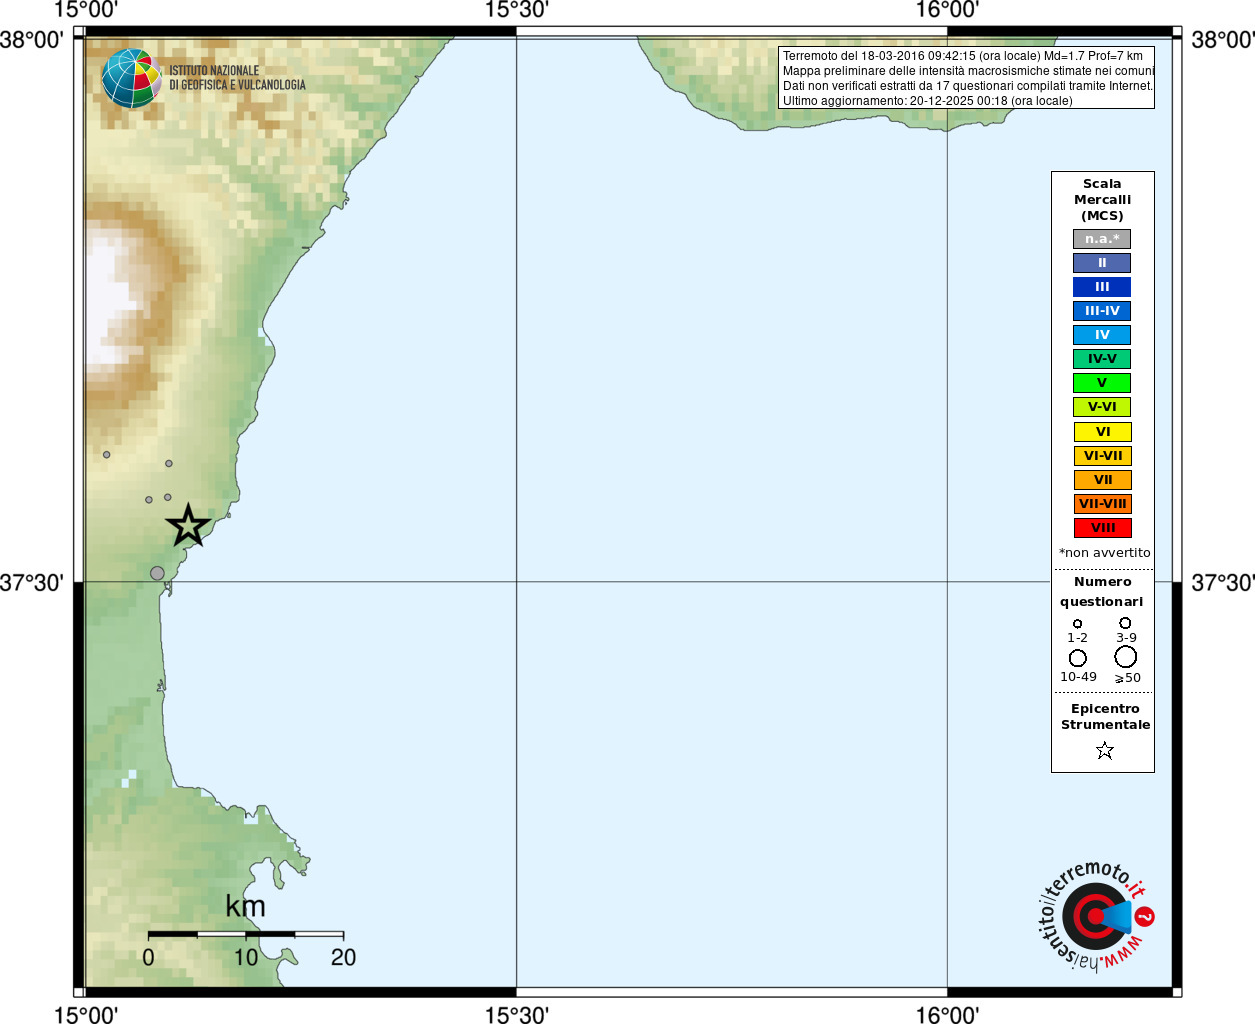Click the Istituto Nazionale di Geofisica text
Image resolution: width=1255 pixels, height=1024 pixels.
click(237, 78)
